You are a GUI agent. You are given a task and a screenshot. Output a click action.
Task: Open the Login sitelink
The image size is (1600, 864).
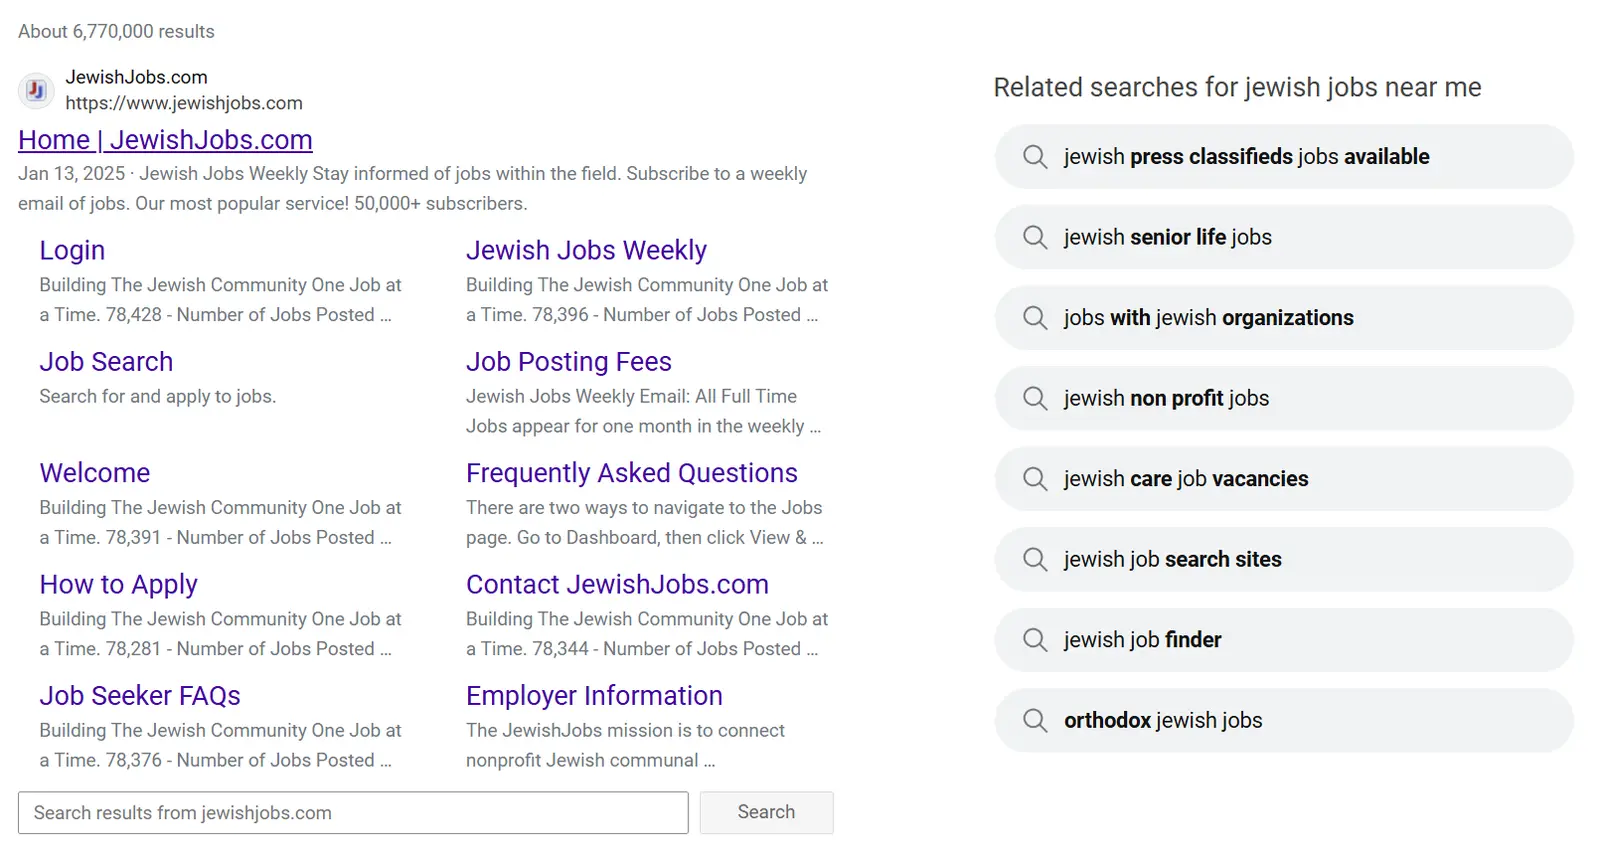tap(72, 250)
